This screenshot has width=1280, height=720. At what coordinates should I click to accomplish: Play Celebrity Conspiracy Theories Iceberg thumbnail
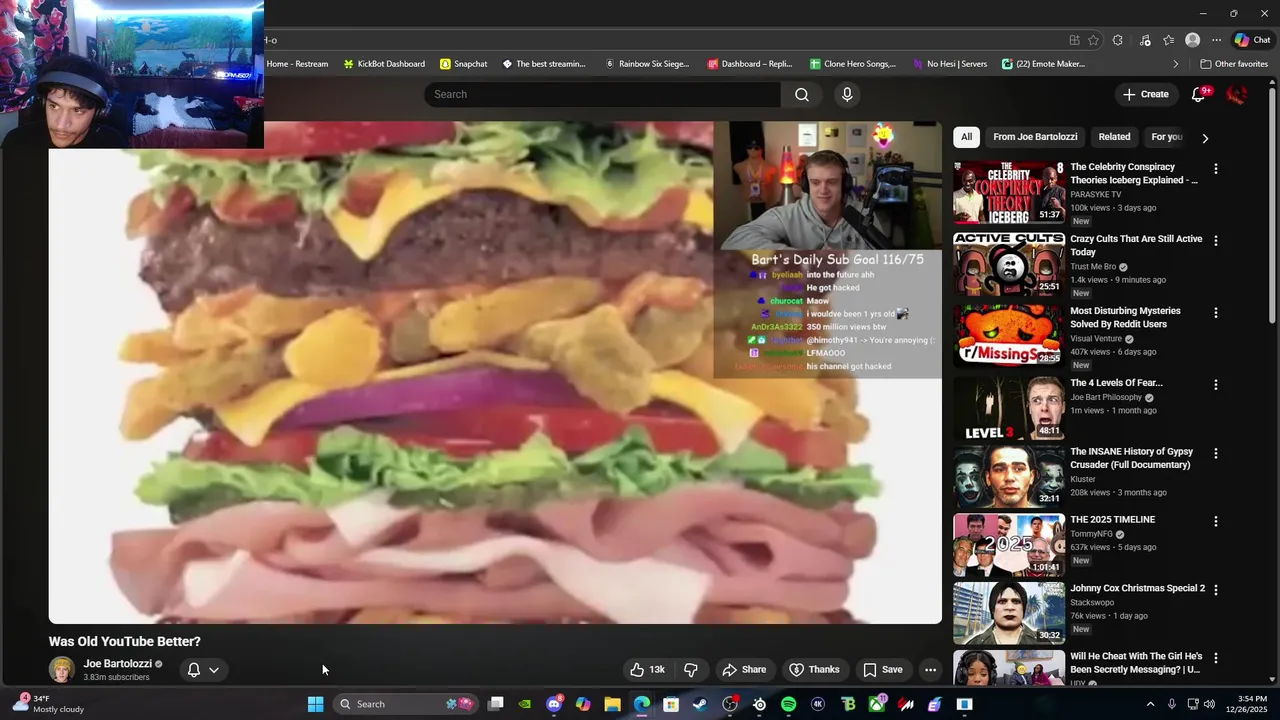(x=1009, y=192)
